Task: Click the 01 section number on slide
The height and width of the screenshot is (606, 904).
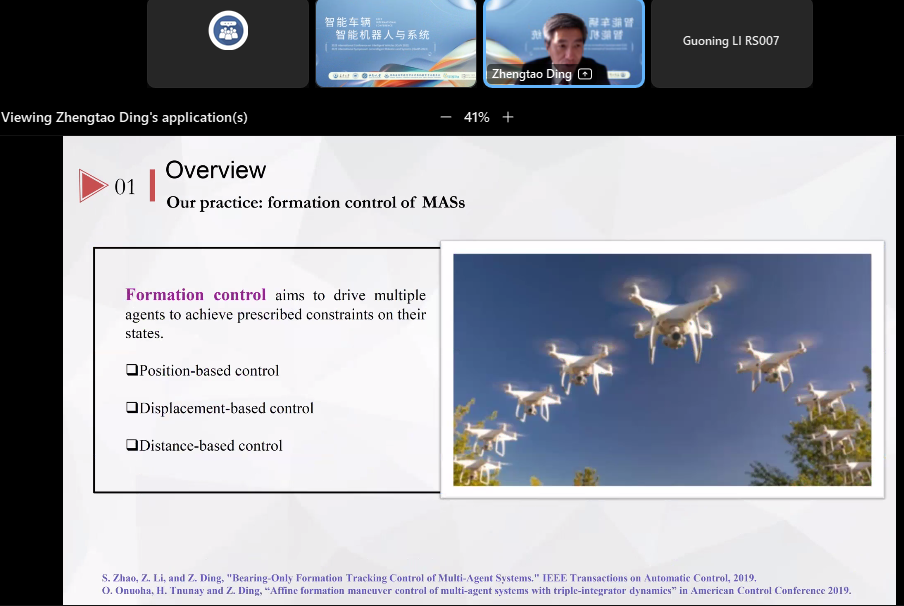Action: click(125, 187)
